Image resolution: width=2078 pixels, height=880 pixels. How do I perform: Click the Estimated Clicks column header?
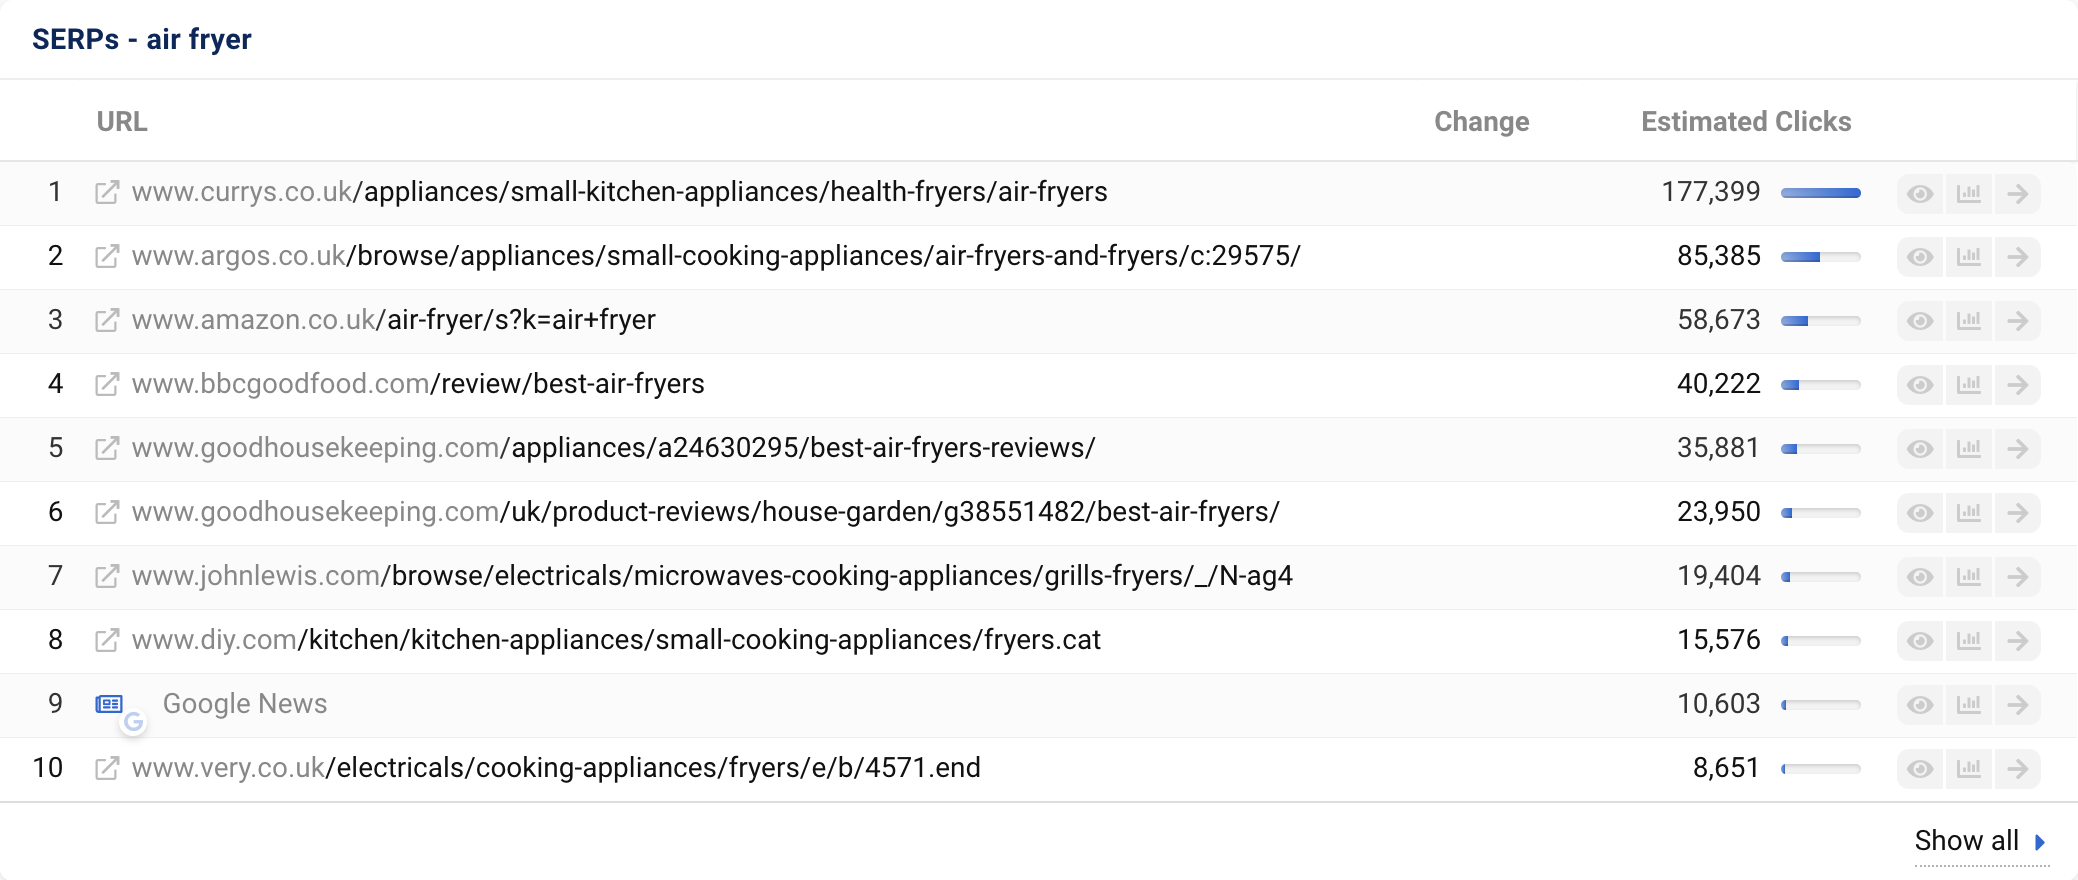pos(1746,122)
